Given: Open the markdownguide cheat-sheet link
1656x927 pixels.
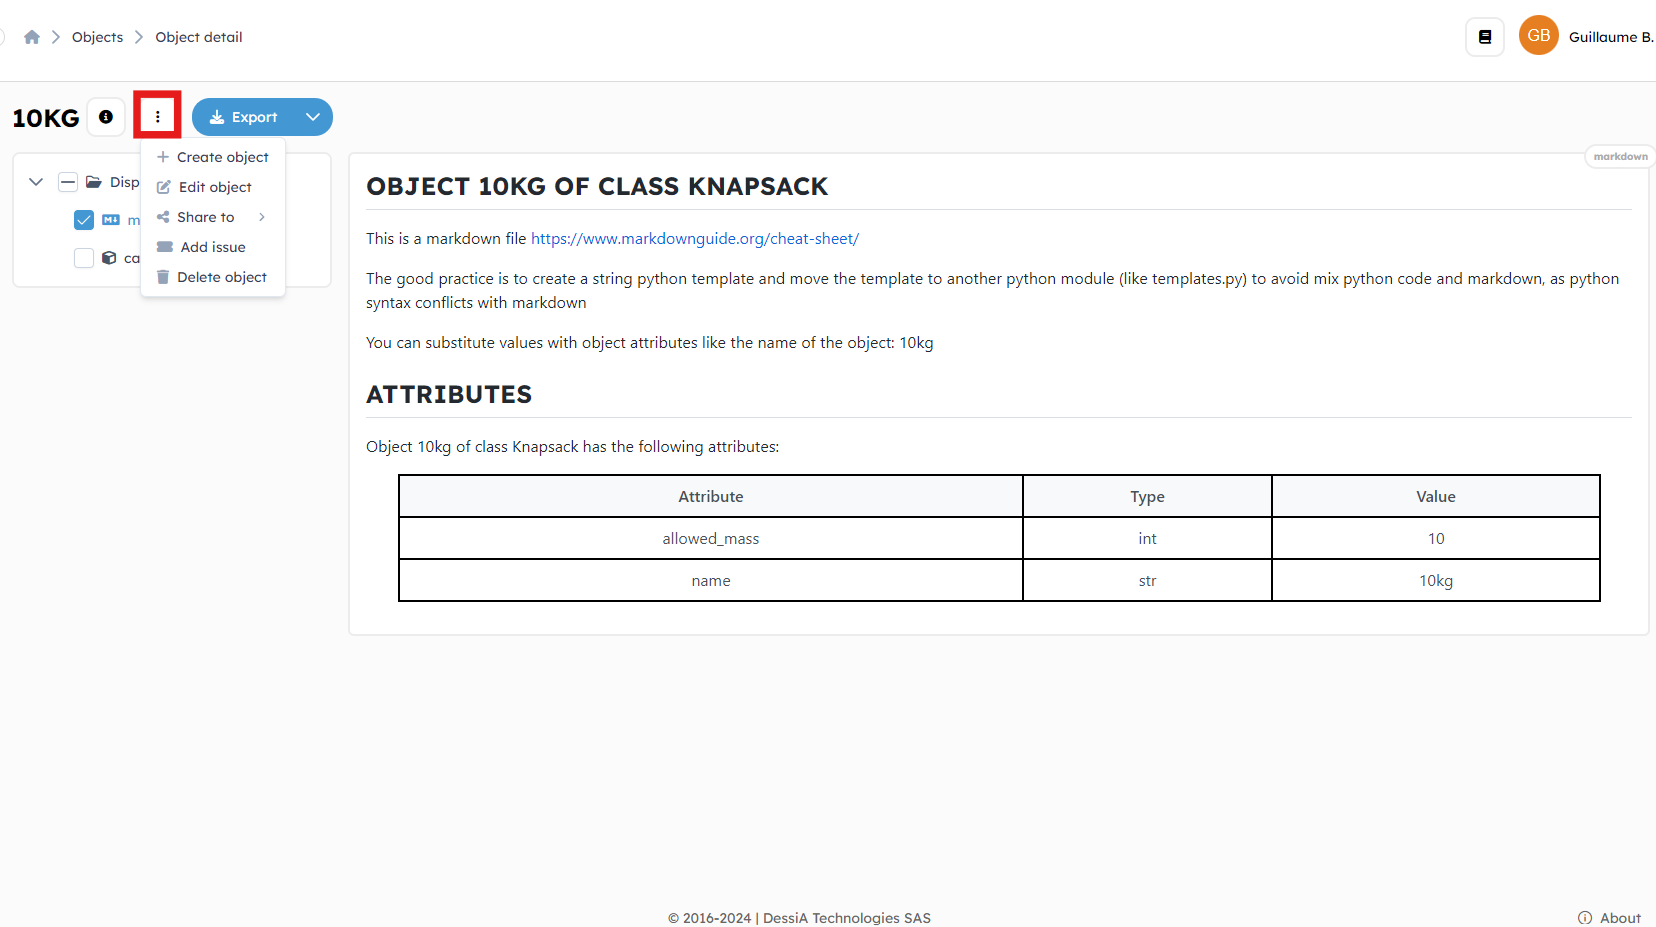Looking at the screenshot, I should pos(694,239).
